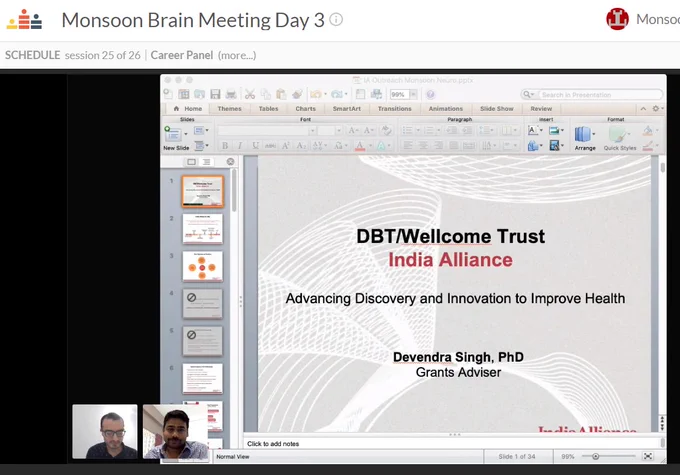Click the Arrange icon in Format group
Image resolution: width=680 pixels, height=475 pixels.
pyautogui.click(x=582, y=134)
